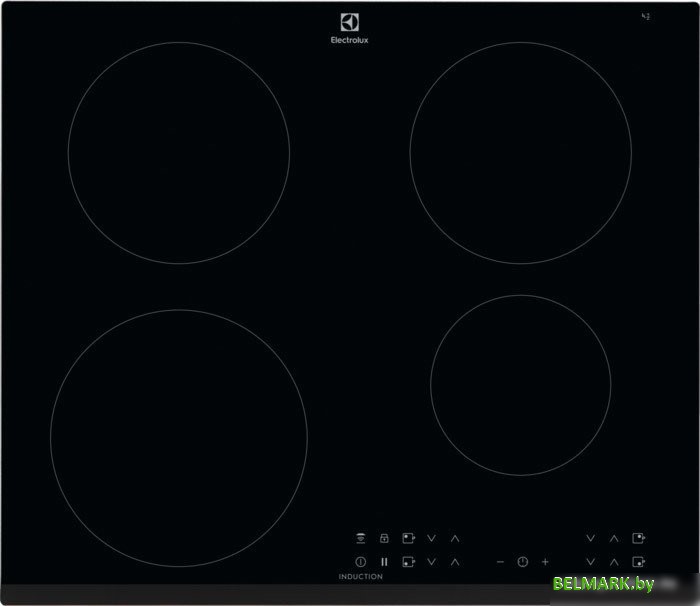Image resolution: width=700 pixels, height=606 pixels.
Task: Select the front-right zone indicator icon
Action: point(638,562)
